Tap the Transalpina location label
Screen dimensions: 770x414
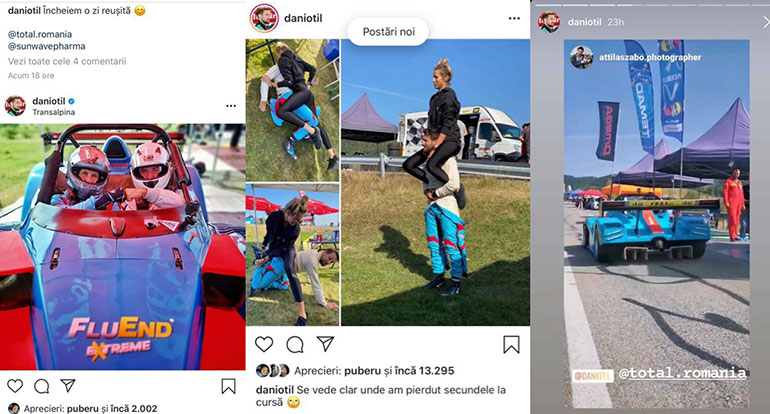[x=54, y=112]
